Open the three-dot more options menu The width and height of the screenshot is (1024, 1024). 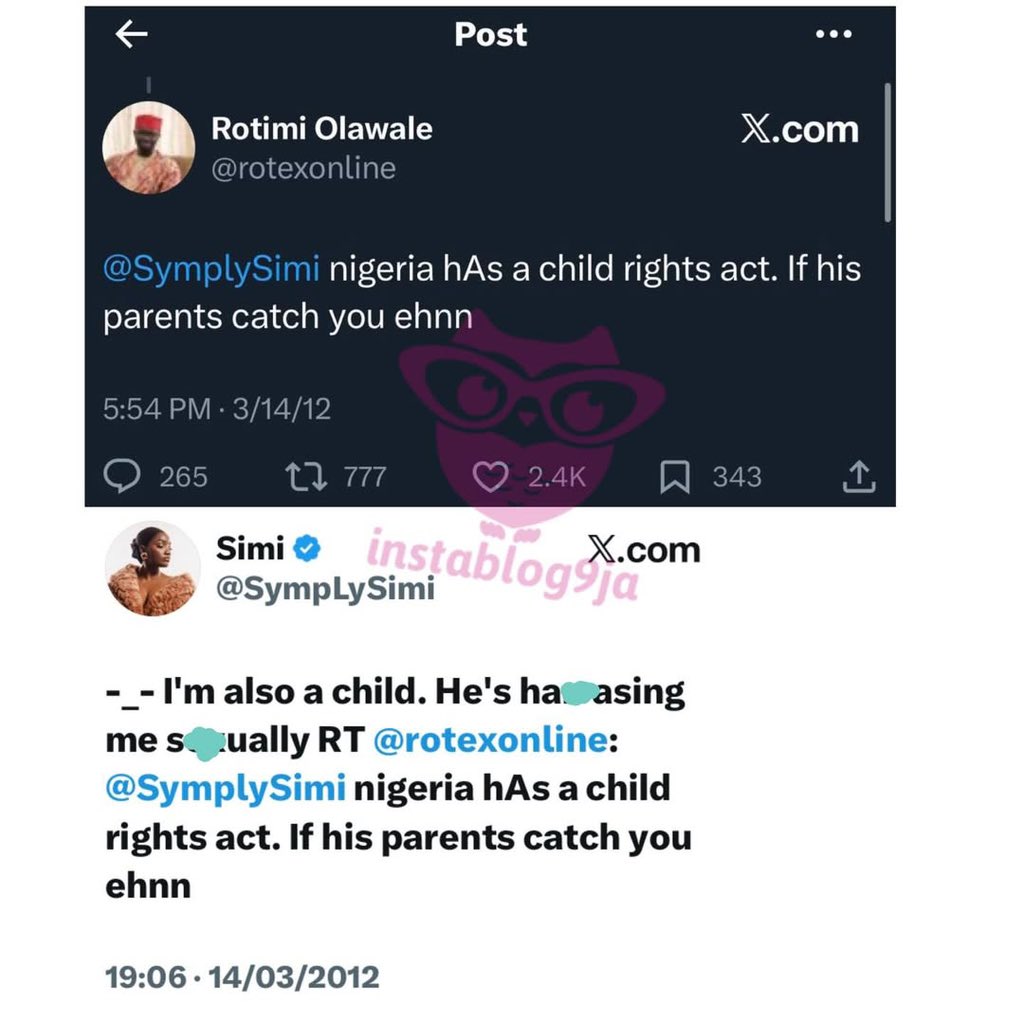pyautogui.click(x=833, y=35)
